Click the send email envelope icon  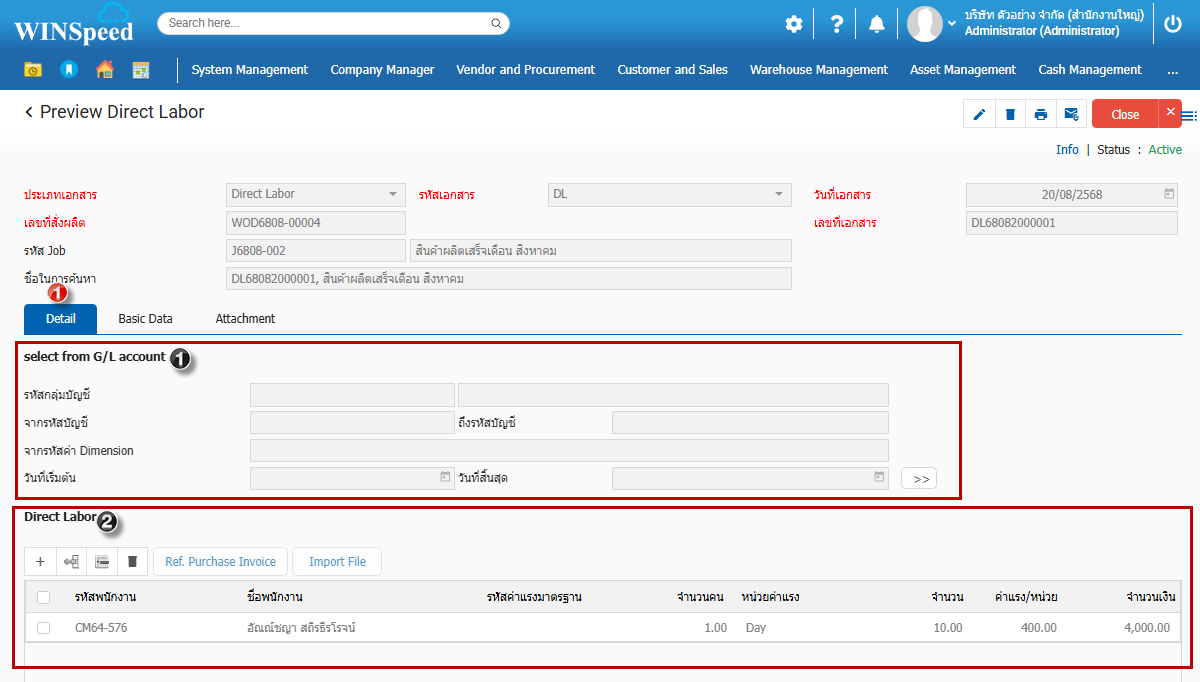(1071, 114)
